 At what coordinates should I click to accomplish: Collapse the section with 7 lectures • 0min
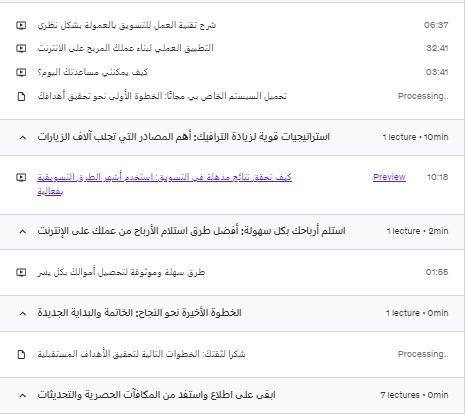coord(23,395)
